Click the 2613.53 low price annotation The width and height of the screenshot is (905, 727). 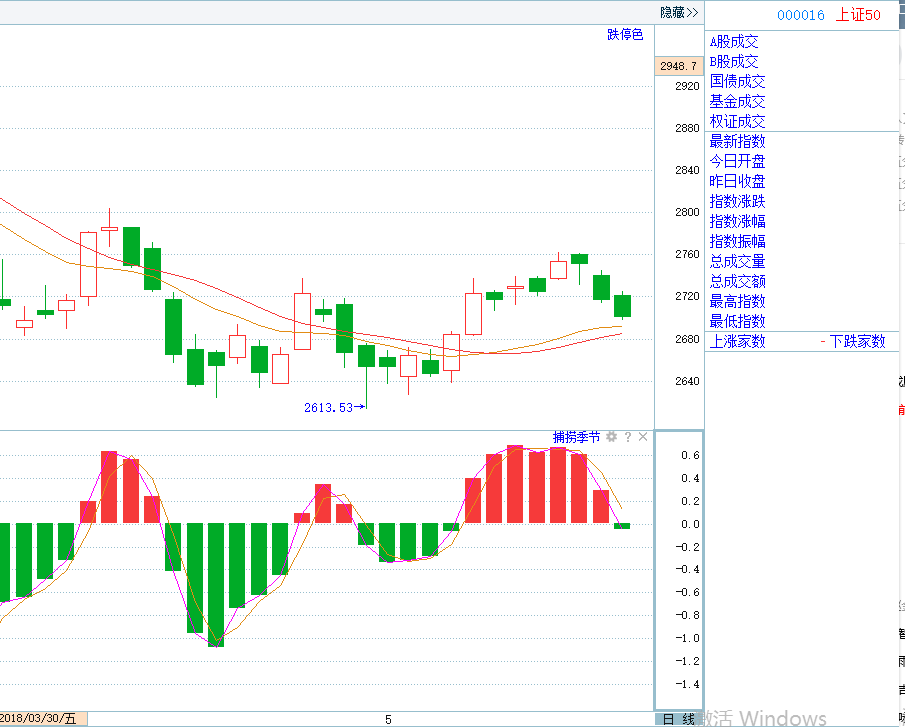tap(329, 407)
